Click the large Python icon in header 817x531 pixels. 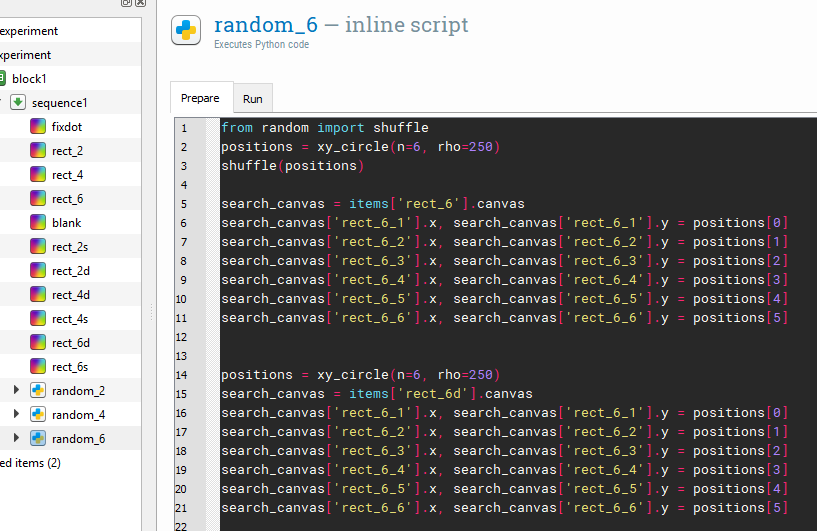click(186, 30)
